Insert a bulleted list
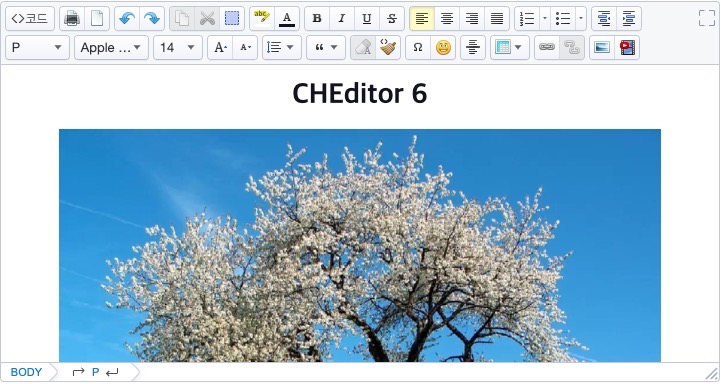This screenshot has height=384, width=721. pos(563,18)
